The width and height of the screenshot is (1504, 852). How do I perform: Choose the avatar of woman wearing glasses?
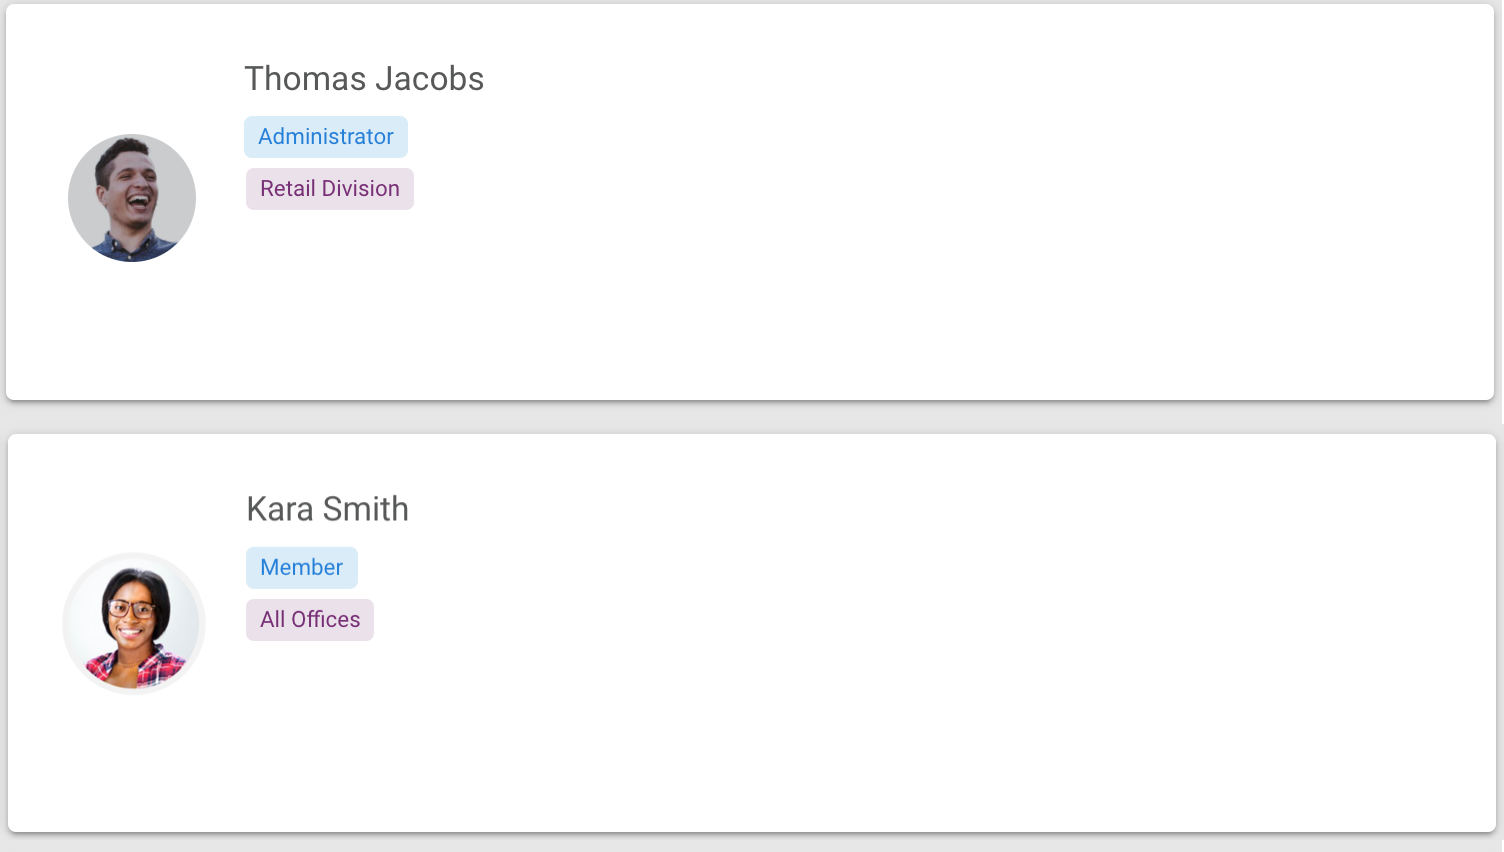click(x=134, y=624)
